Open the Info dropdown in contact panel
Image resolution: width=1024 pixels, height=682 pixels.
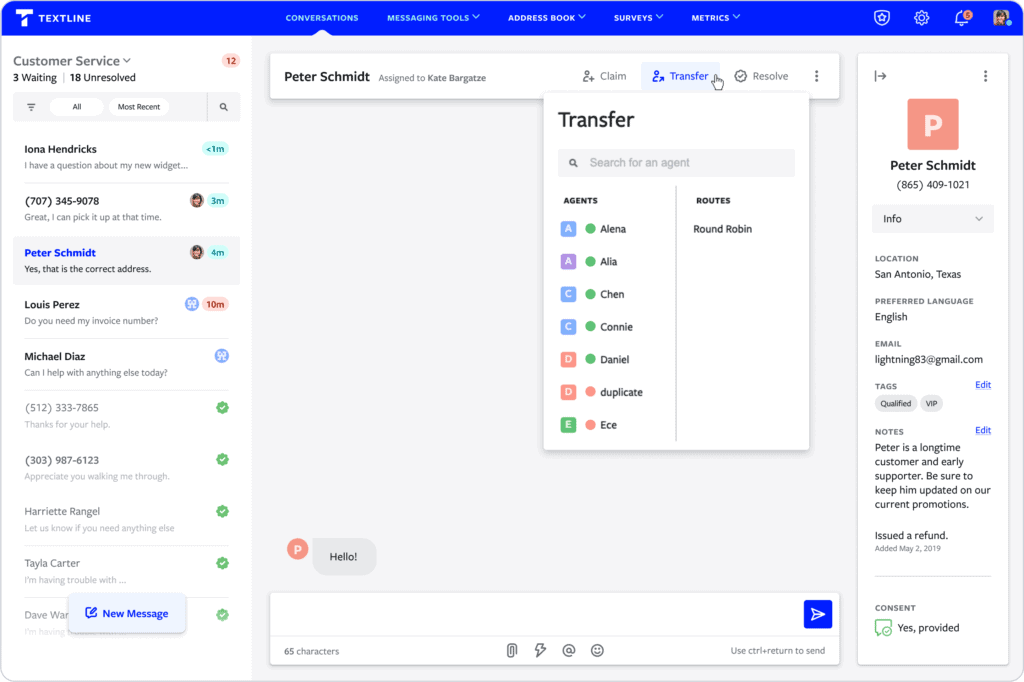pyautogui.click(x=932, y=218)
